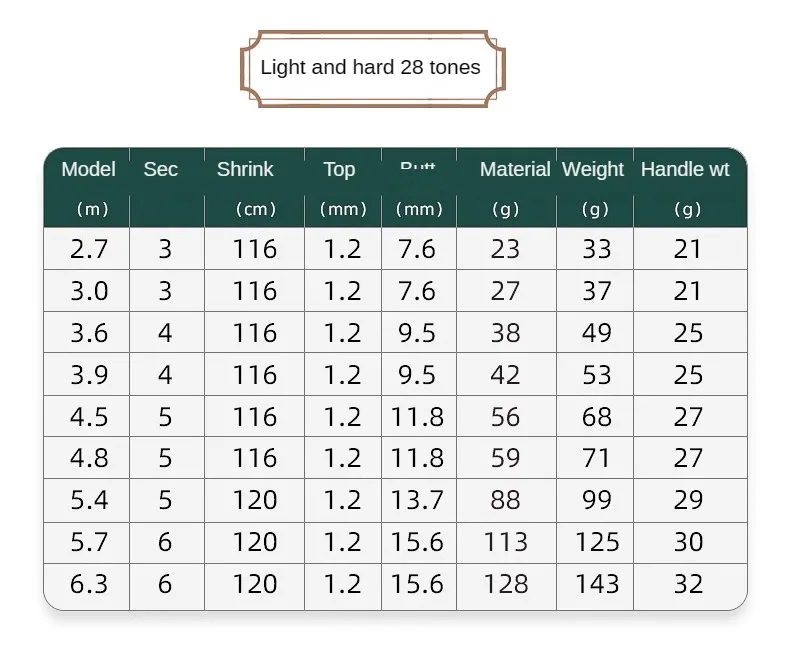The image size is (790, 645).
Task: Select the Model column header
Action: coord(88,169)
